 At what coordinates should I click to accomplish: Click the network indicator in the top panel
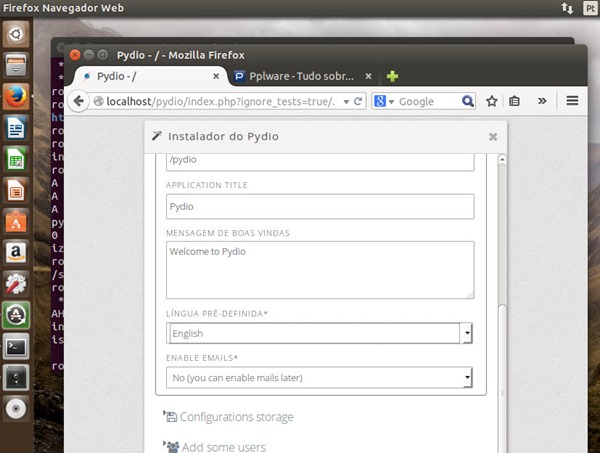pos(567,8)
